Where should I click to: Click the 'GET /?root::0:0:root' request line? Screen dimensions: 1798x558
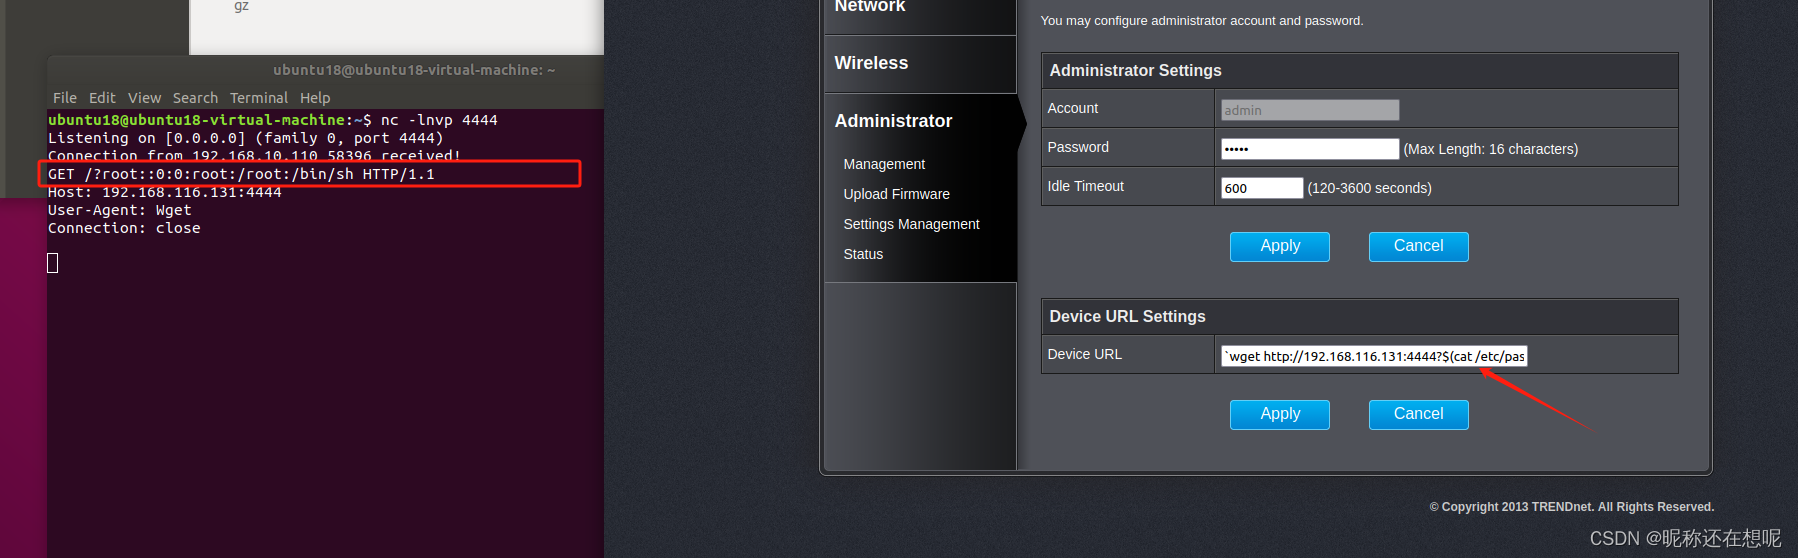coord(241,174)
